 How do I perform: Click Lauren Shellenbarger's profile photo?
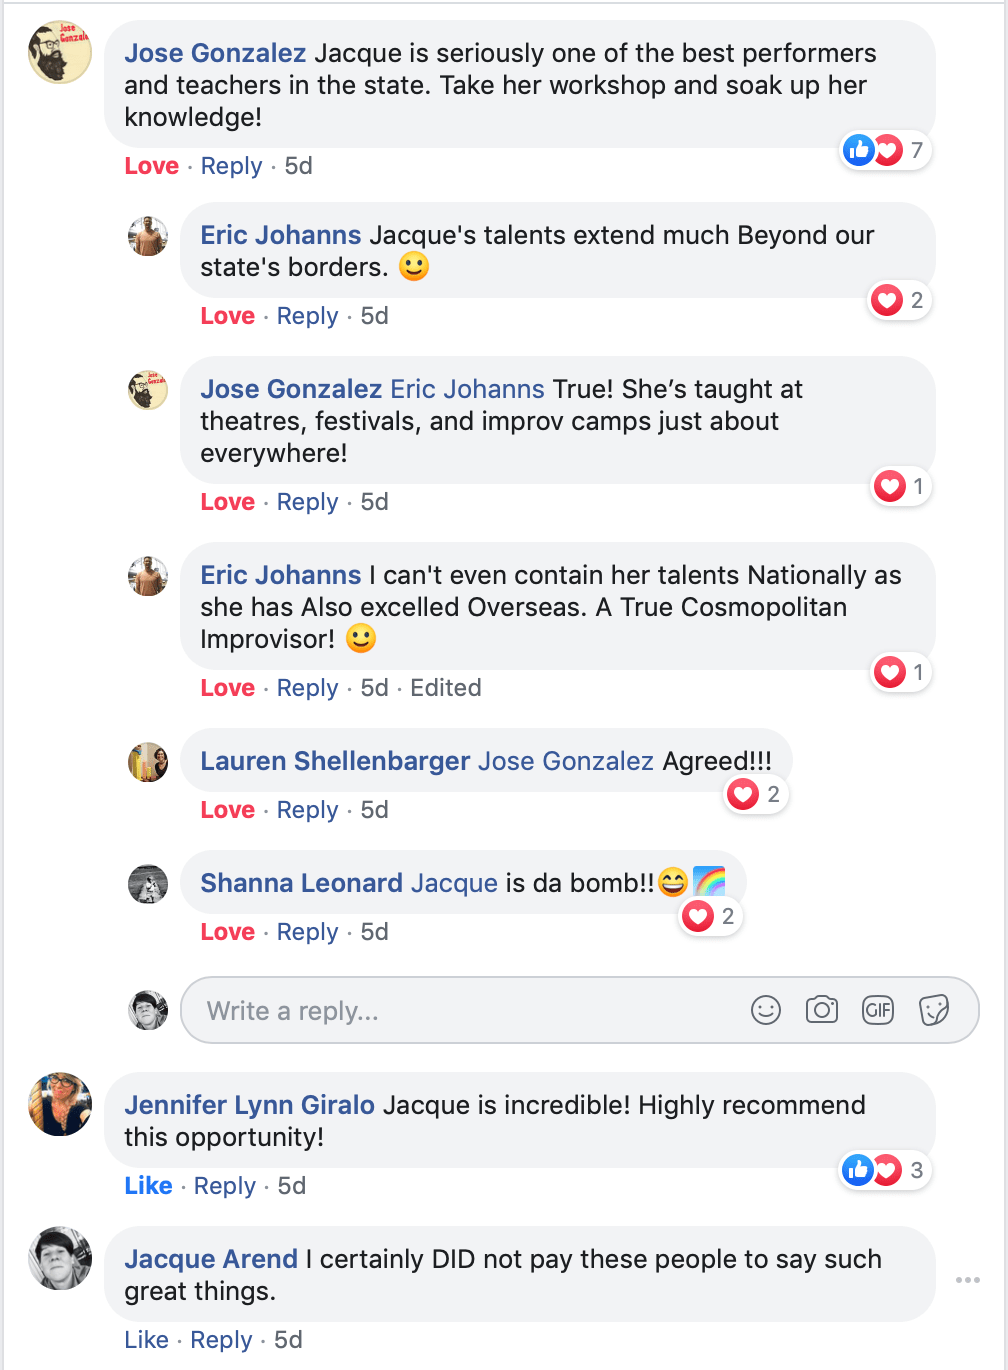148,762
